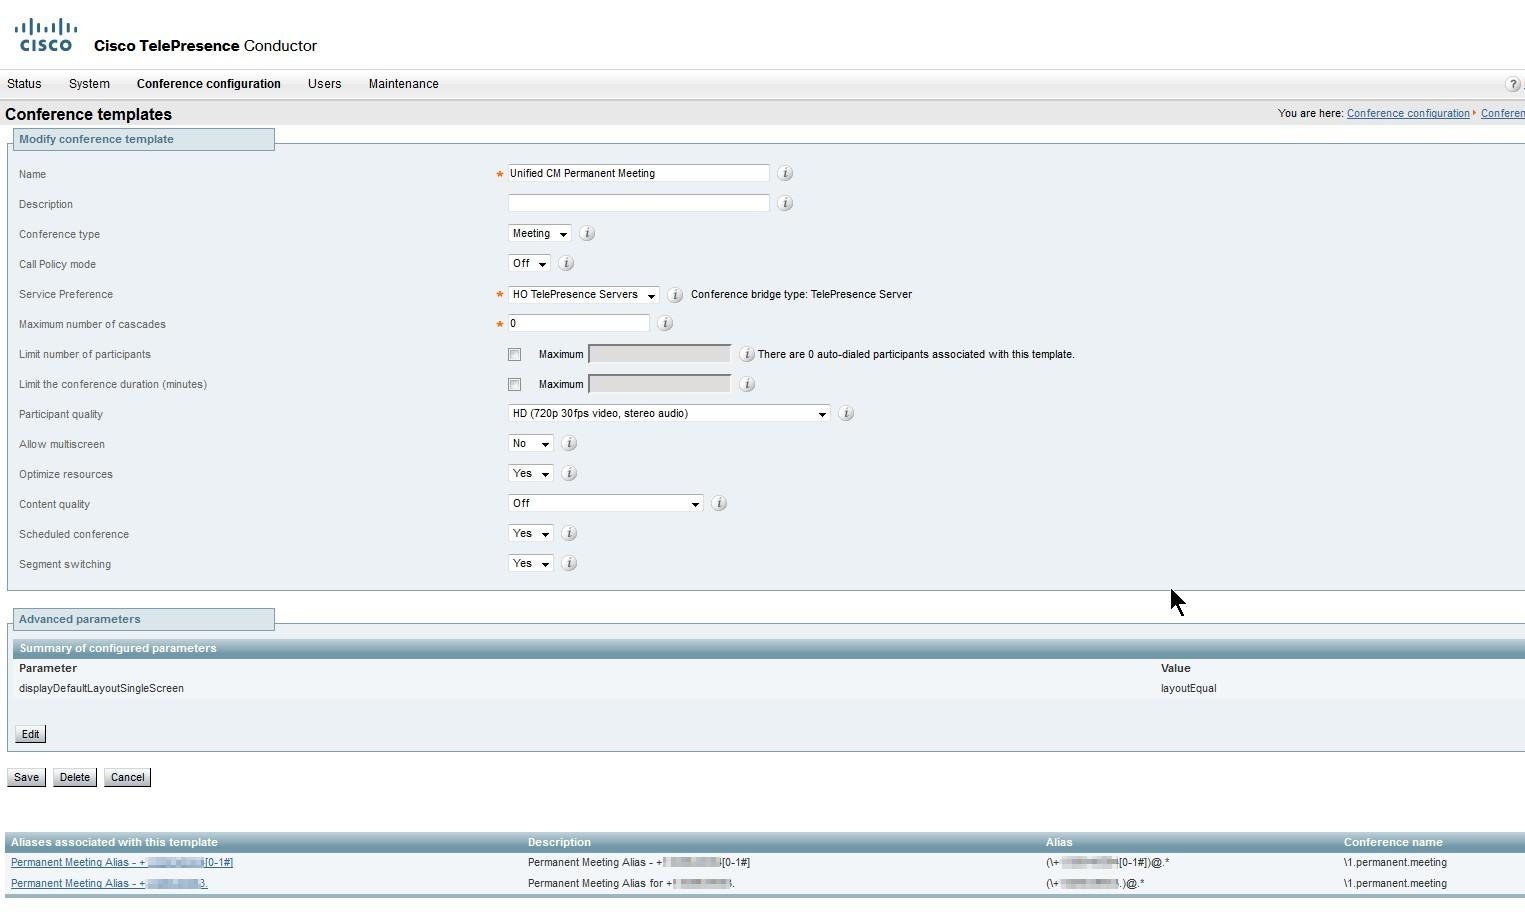Click the Cancel button
This screenshot has height=923, width=1525.
128,778
